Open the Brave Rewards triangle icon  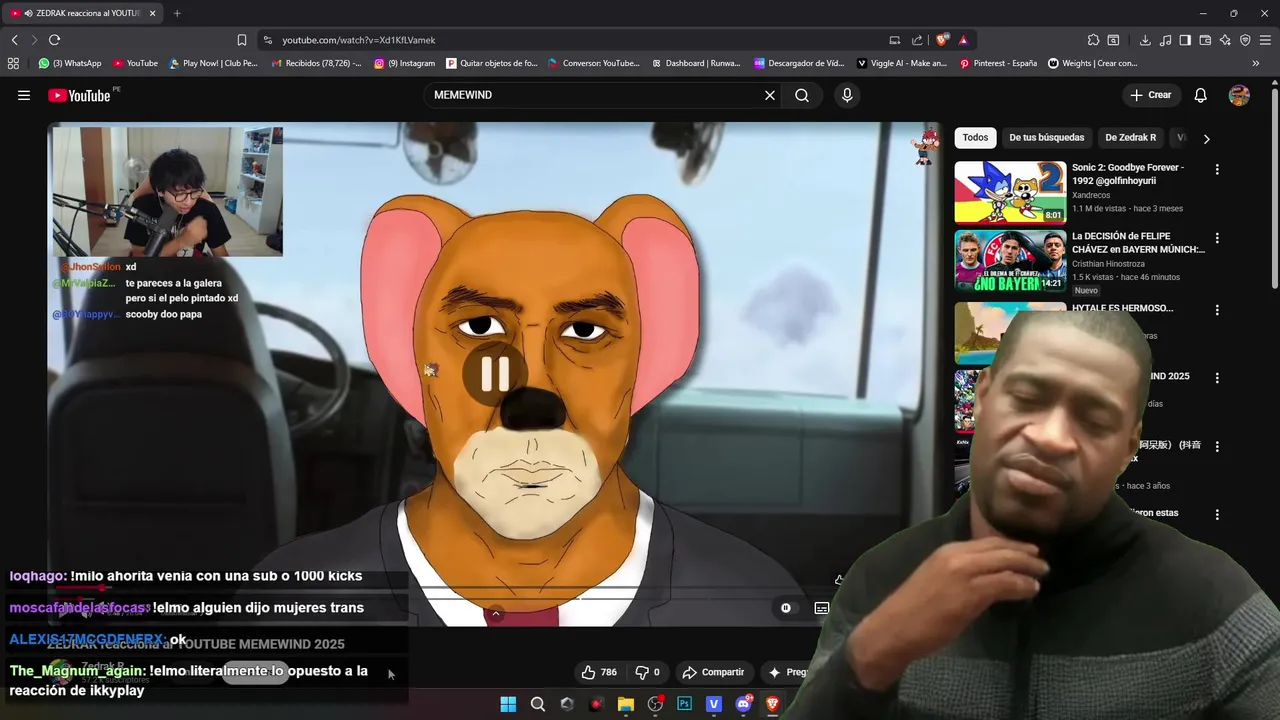pos(963,40)
